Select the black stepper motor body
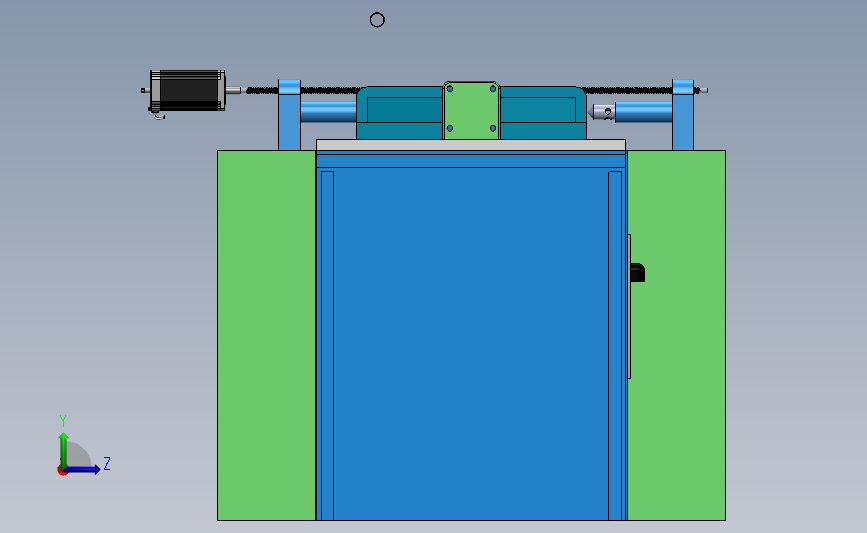Viewport: 867px width, 533px height. coord(187,90)
